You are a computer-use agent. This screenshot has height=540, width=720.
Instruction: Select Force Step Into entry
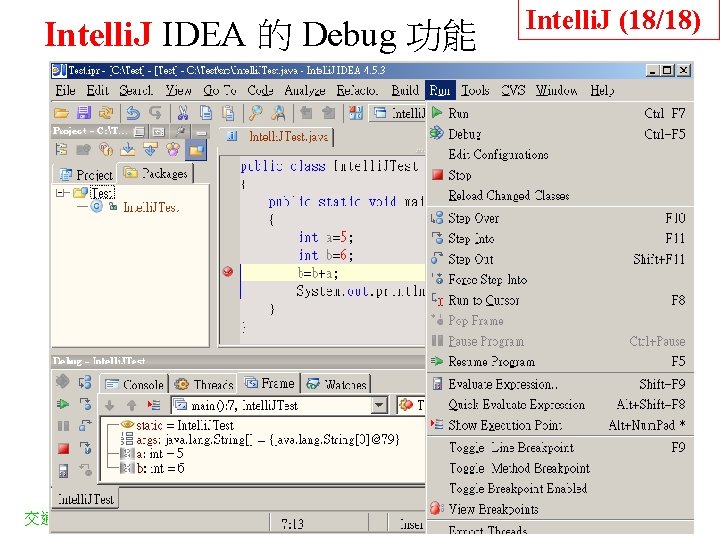pos(559,280)
